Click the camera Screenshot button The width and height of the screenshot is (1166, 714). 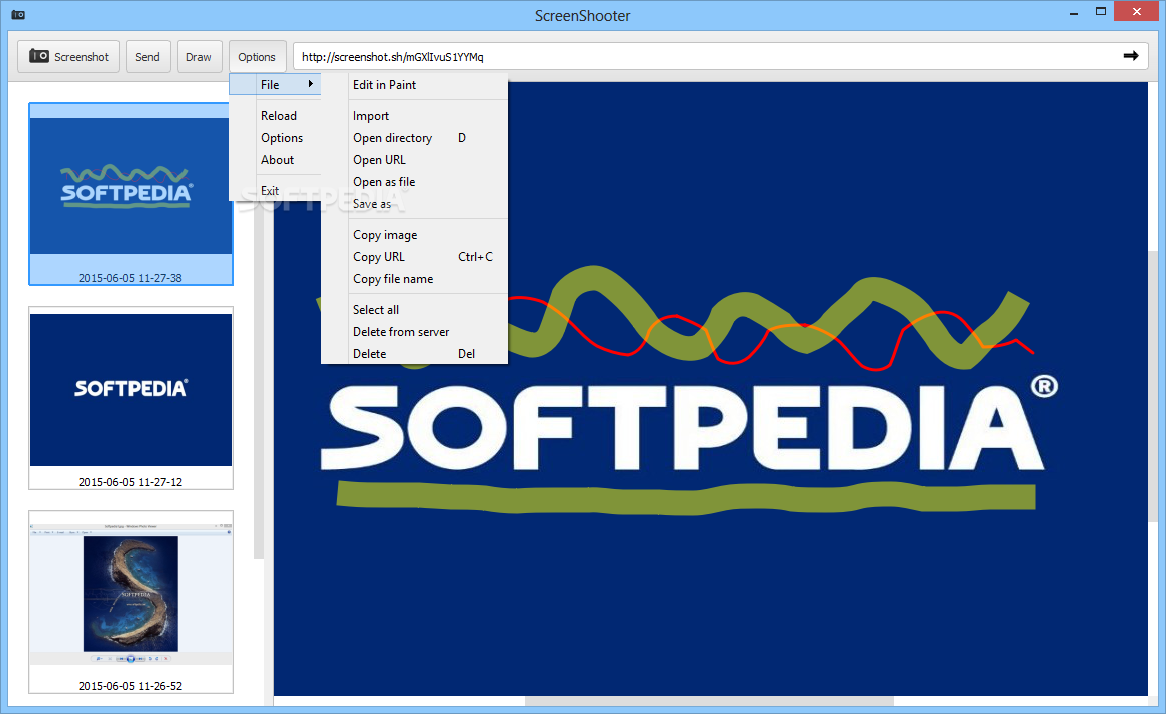coord(68,57)
